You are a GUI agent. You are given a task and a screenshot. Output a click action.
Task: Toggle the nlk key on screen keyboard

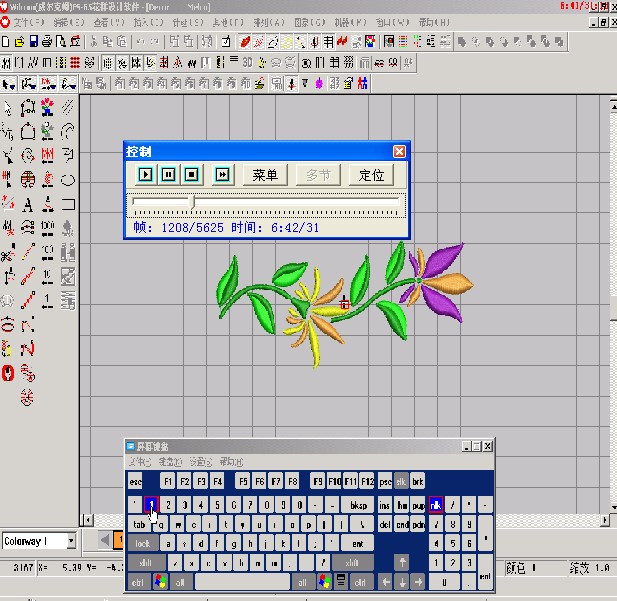tap(436, 505)
